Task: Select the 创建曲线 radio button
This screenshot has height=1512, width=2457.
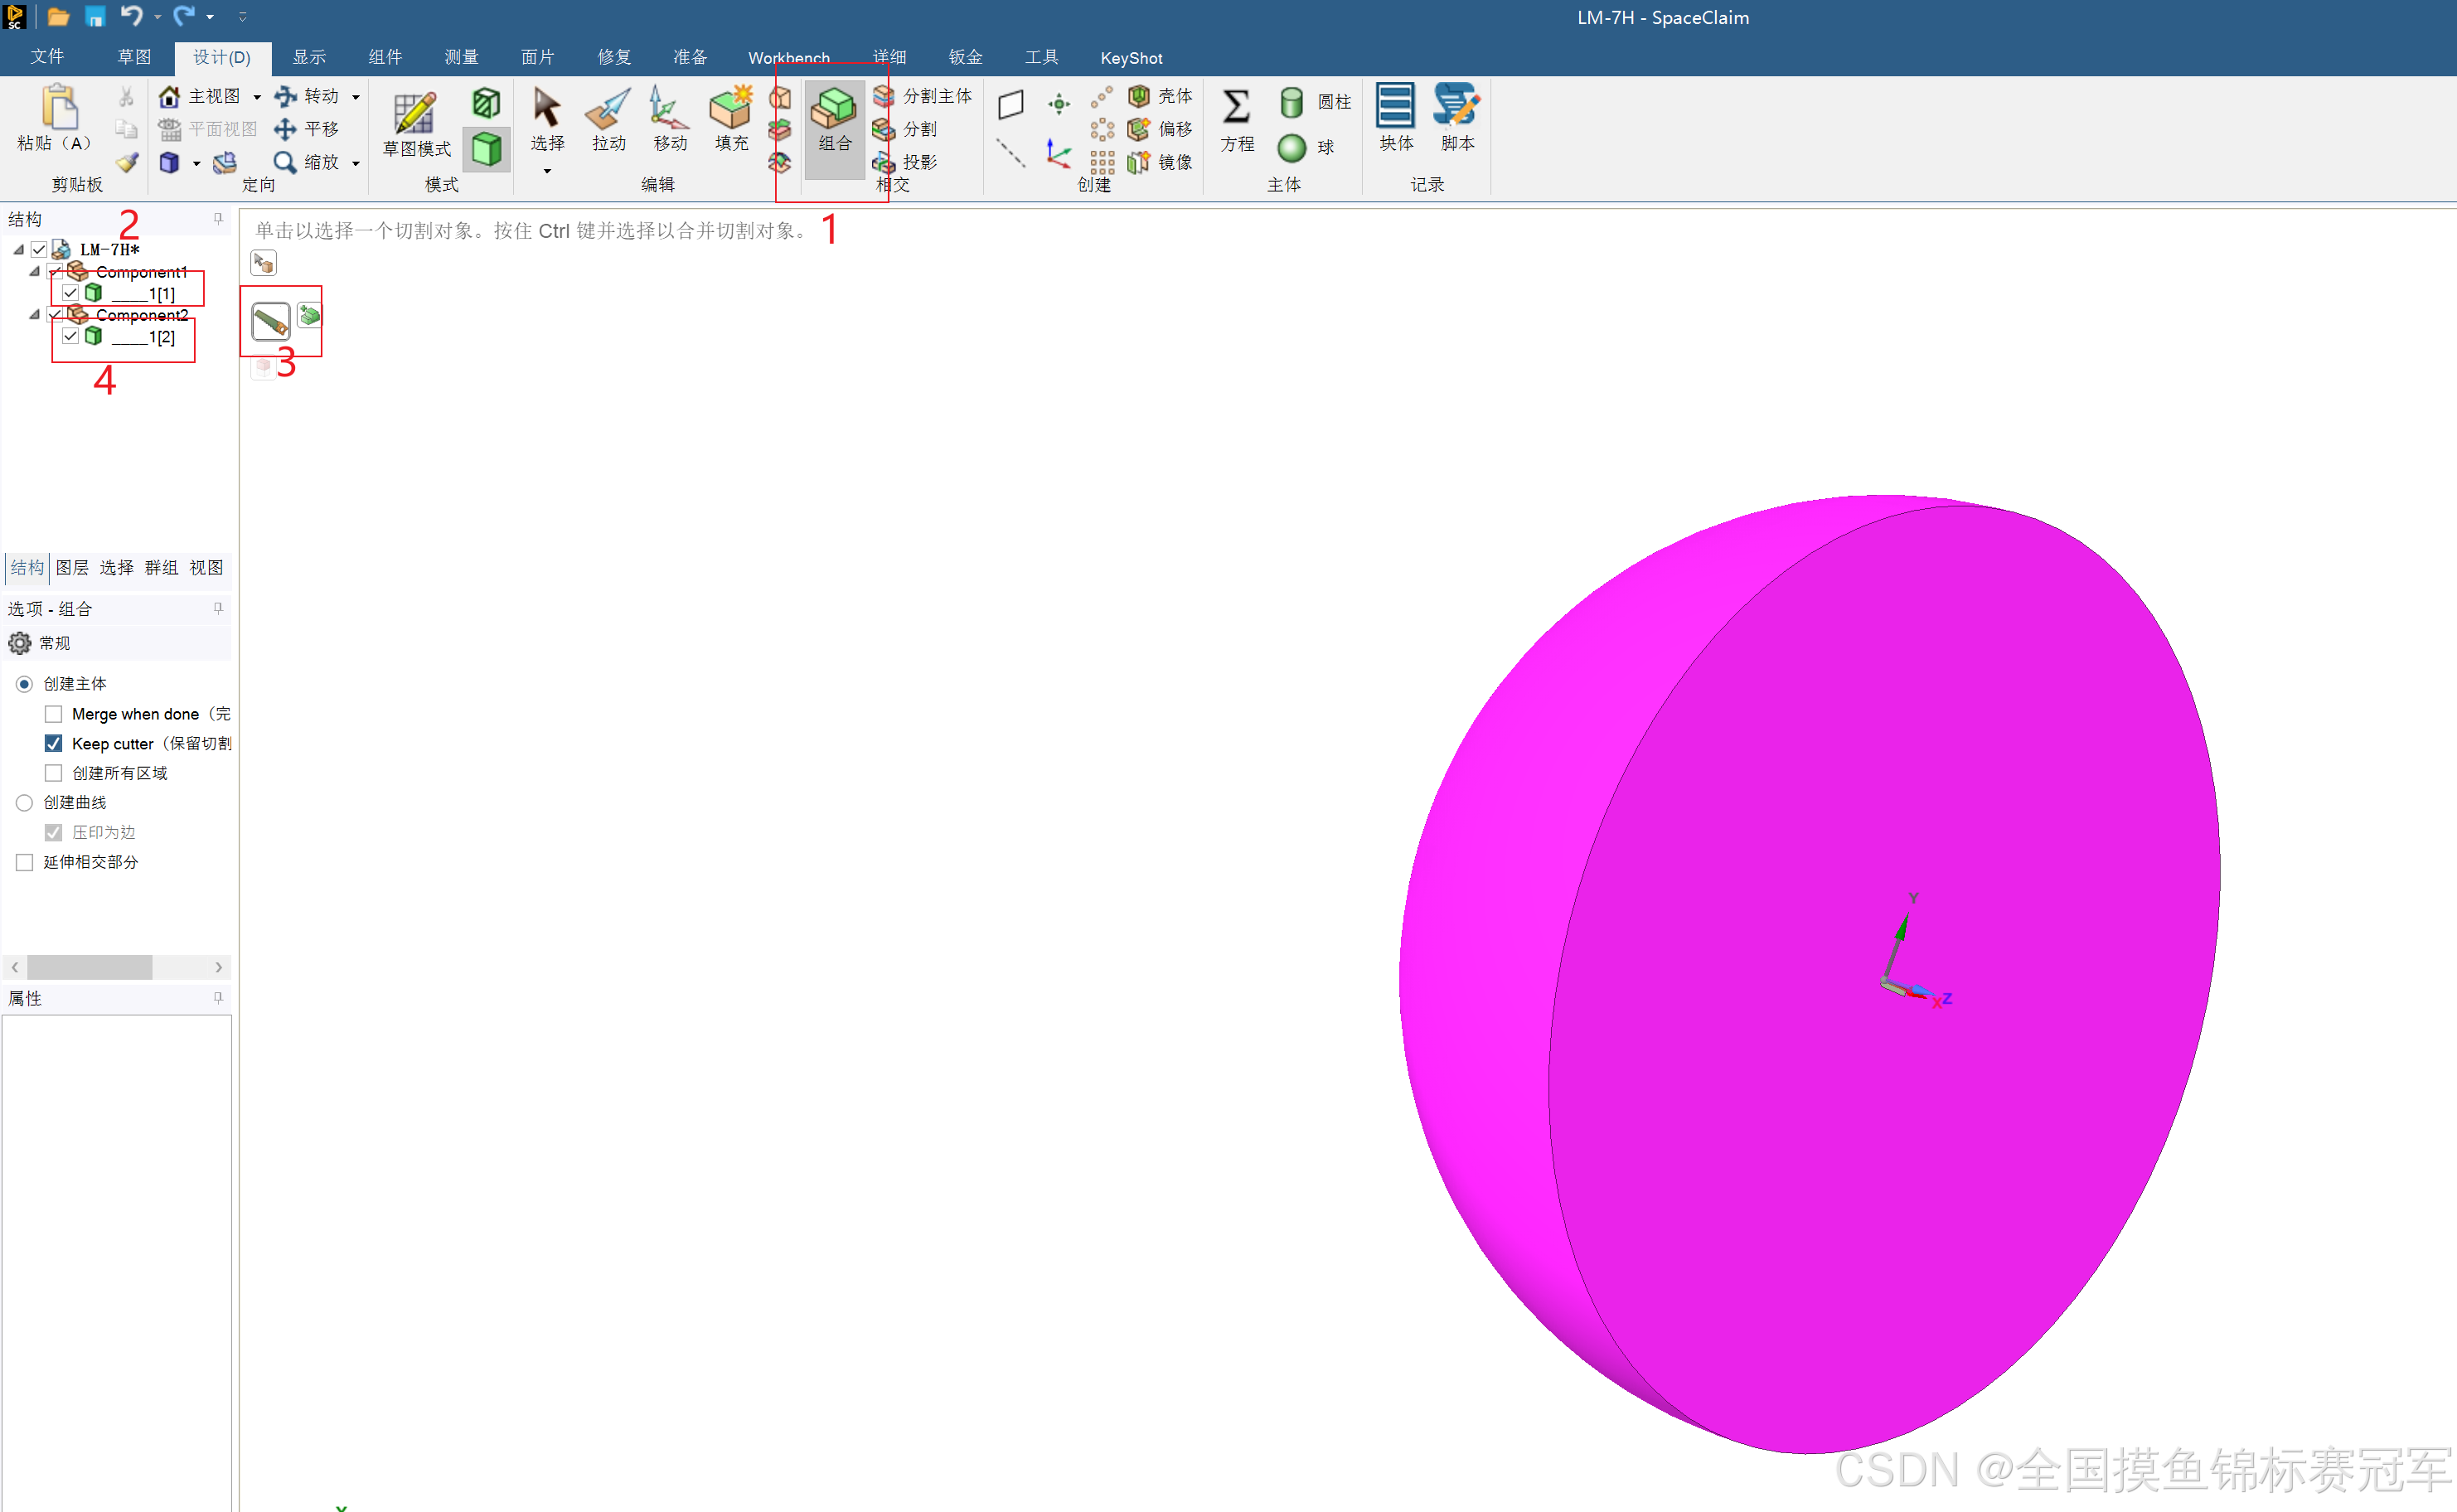Action: click(x=25, y=803)
